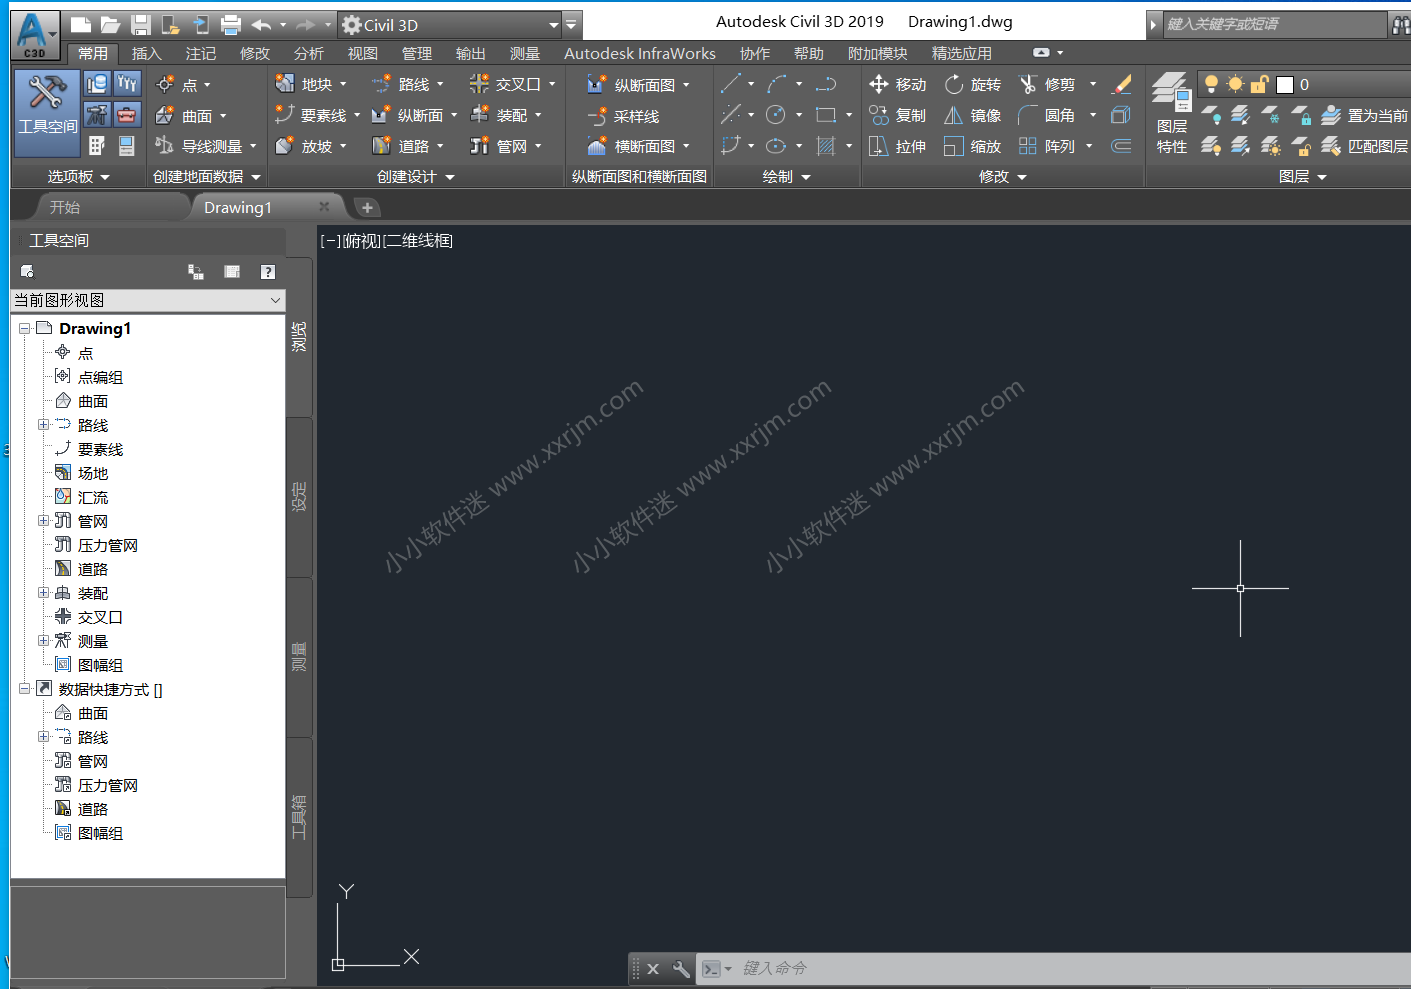This screenshot has width=1411, height=989.
Task: Select the Scale (缩放) tool
Action: click(x=973, y=146)
